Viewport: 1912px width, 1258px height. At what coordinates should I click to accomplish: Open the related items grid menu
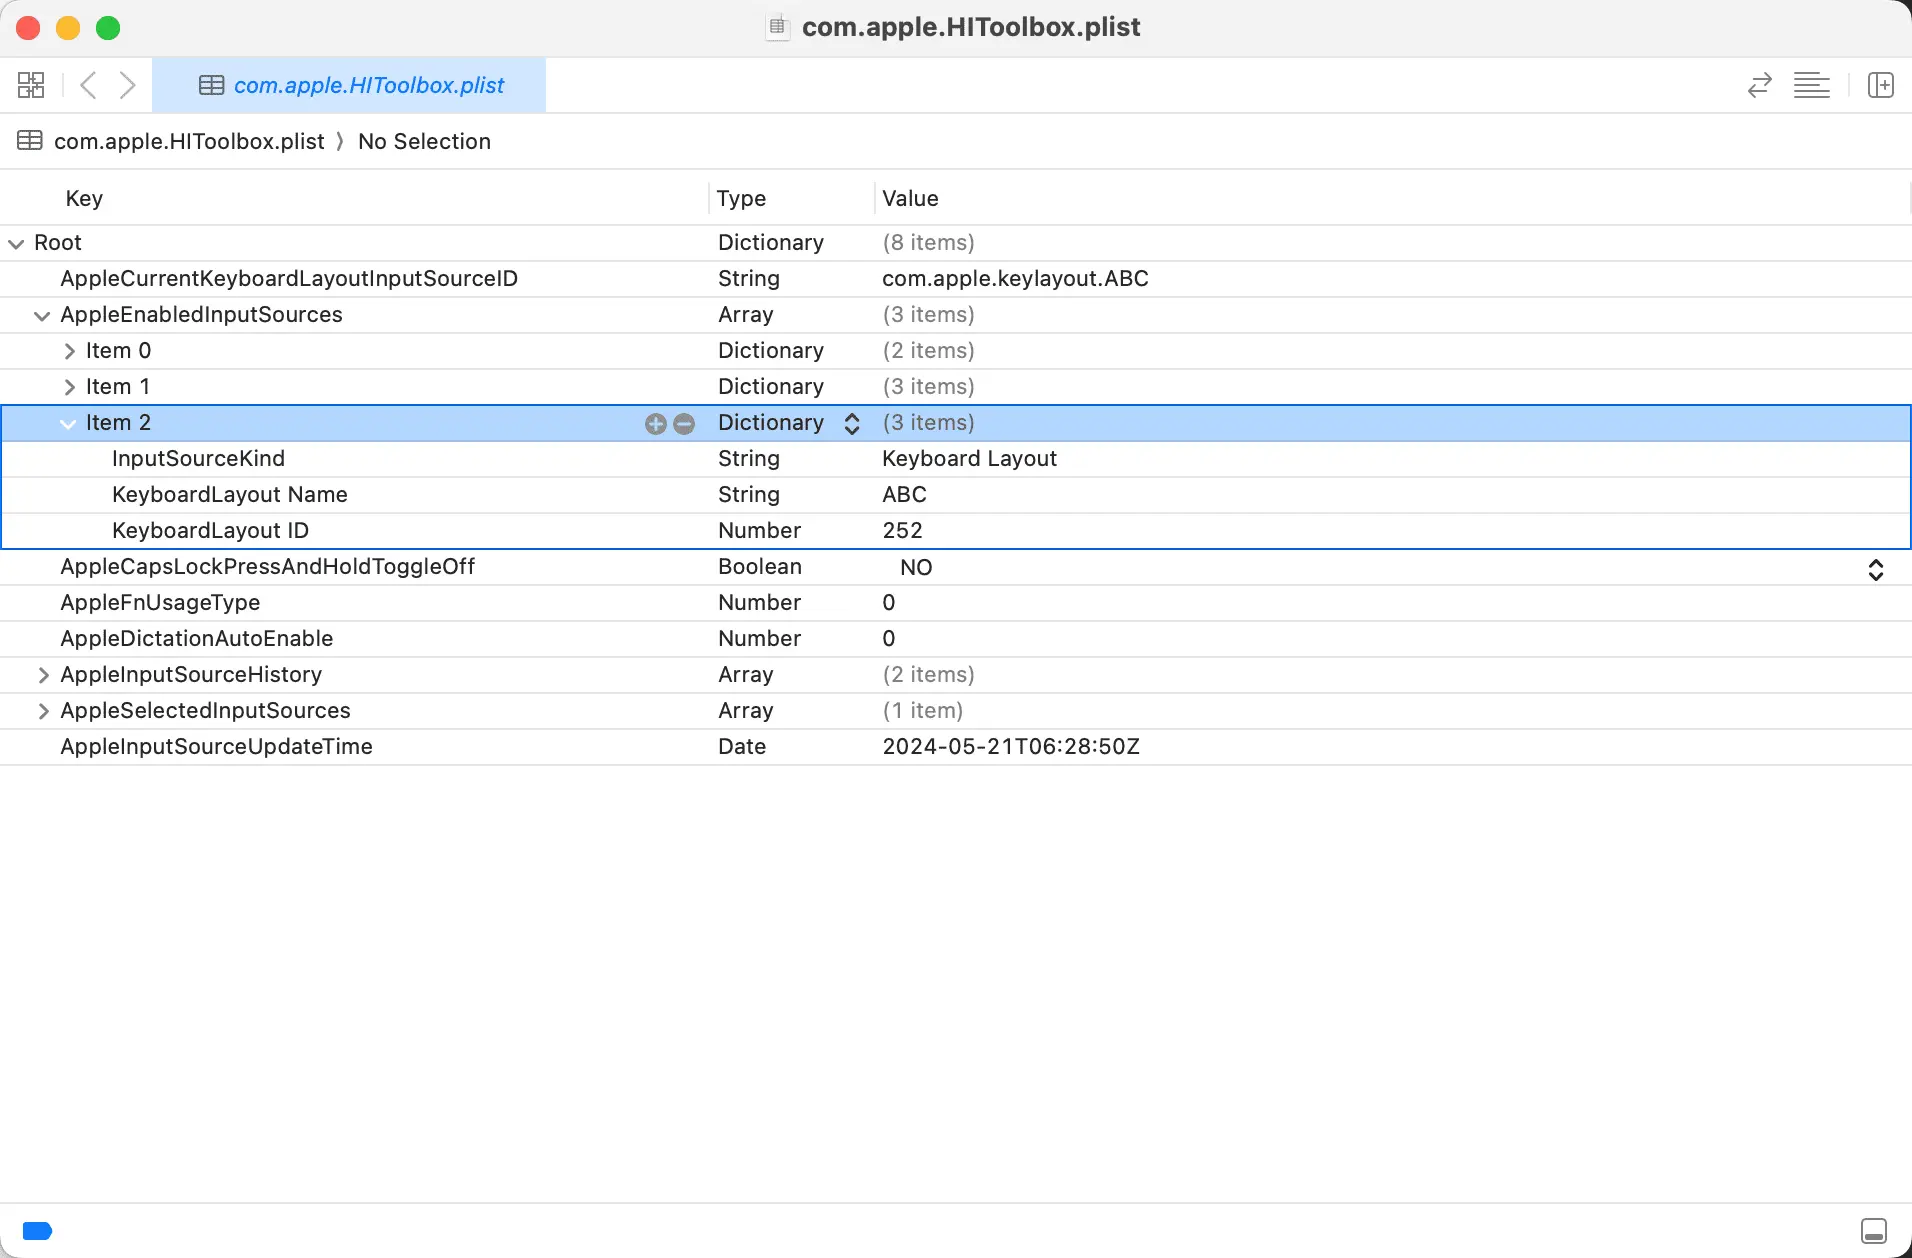click(31, 85)
